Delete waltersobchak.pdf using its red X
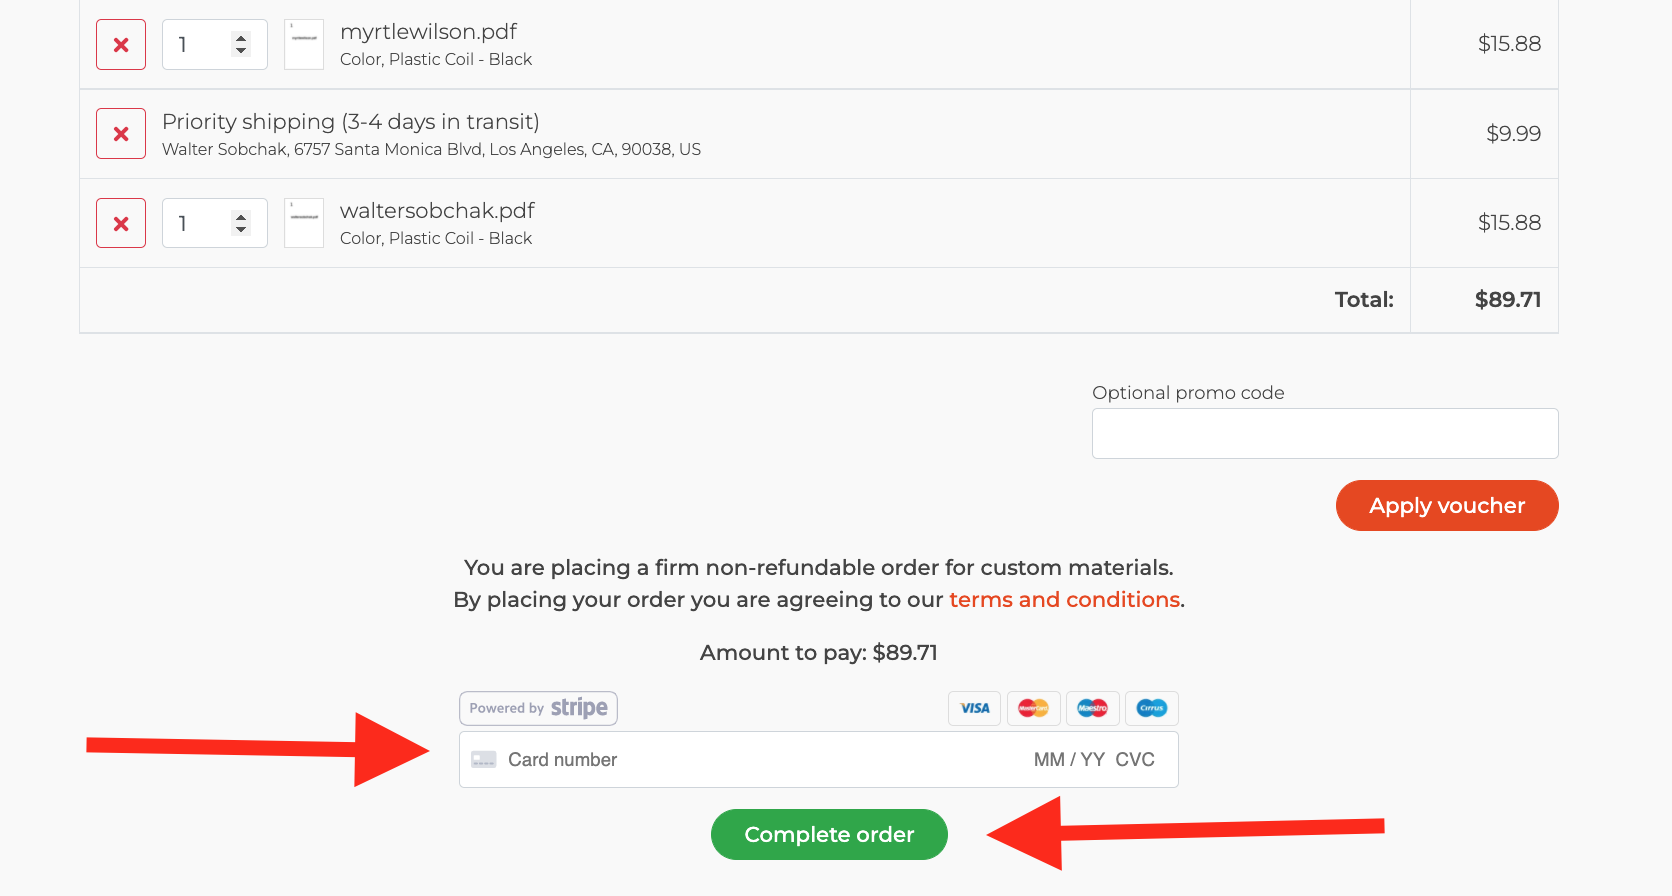This screenshot has height=896, width=1672. 121,223
